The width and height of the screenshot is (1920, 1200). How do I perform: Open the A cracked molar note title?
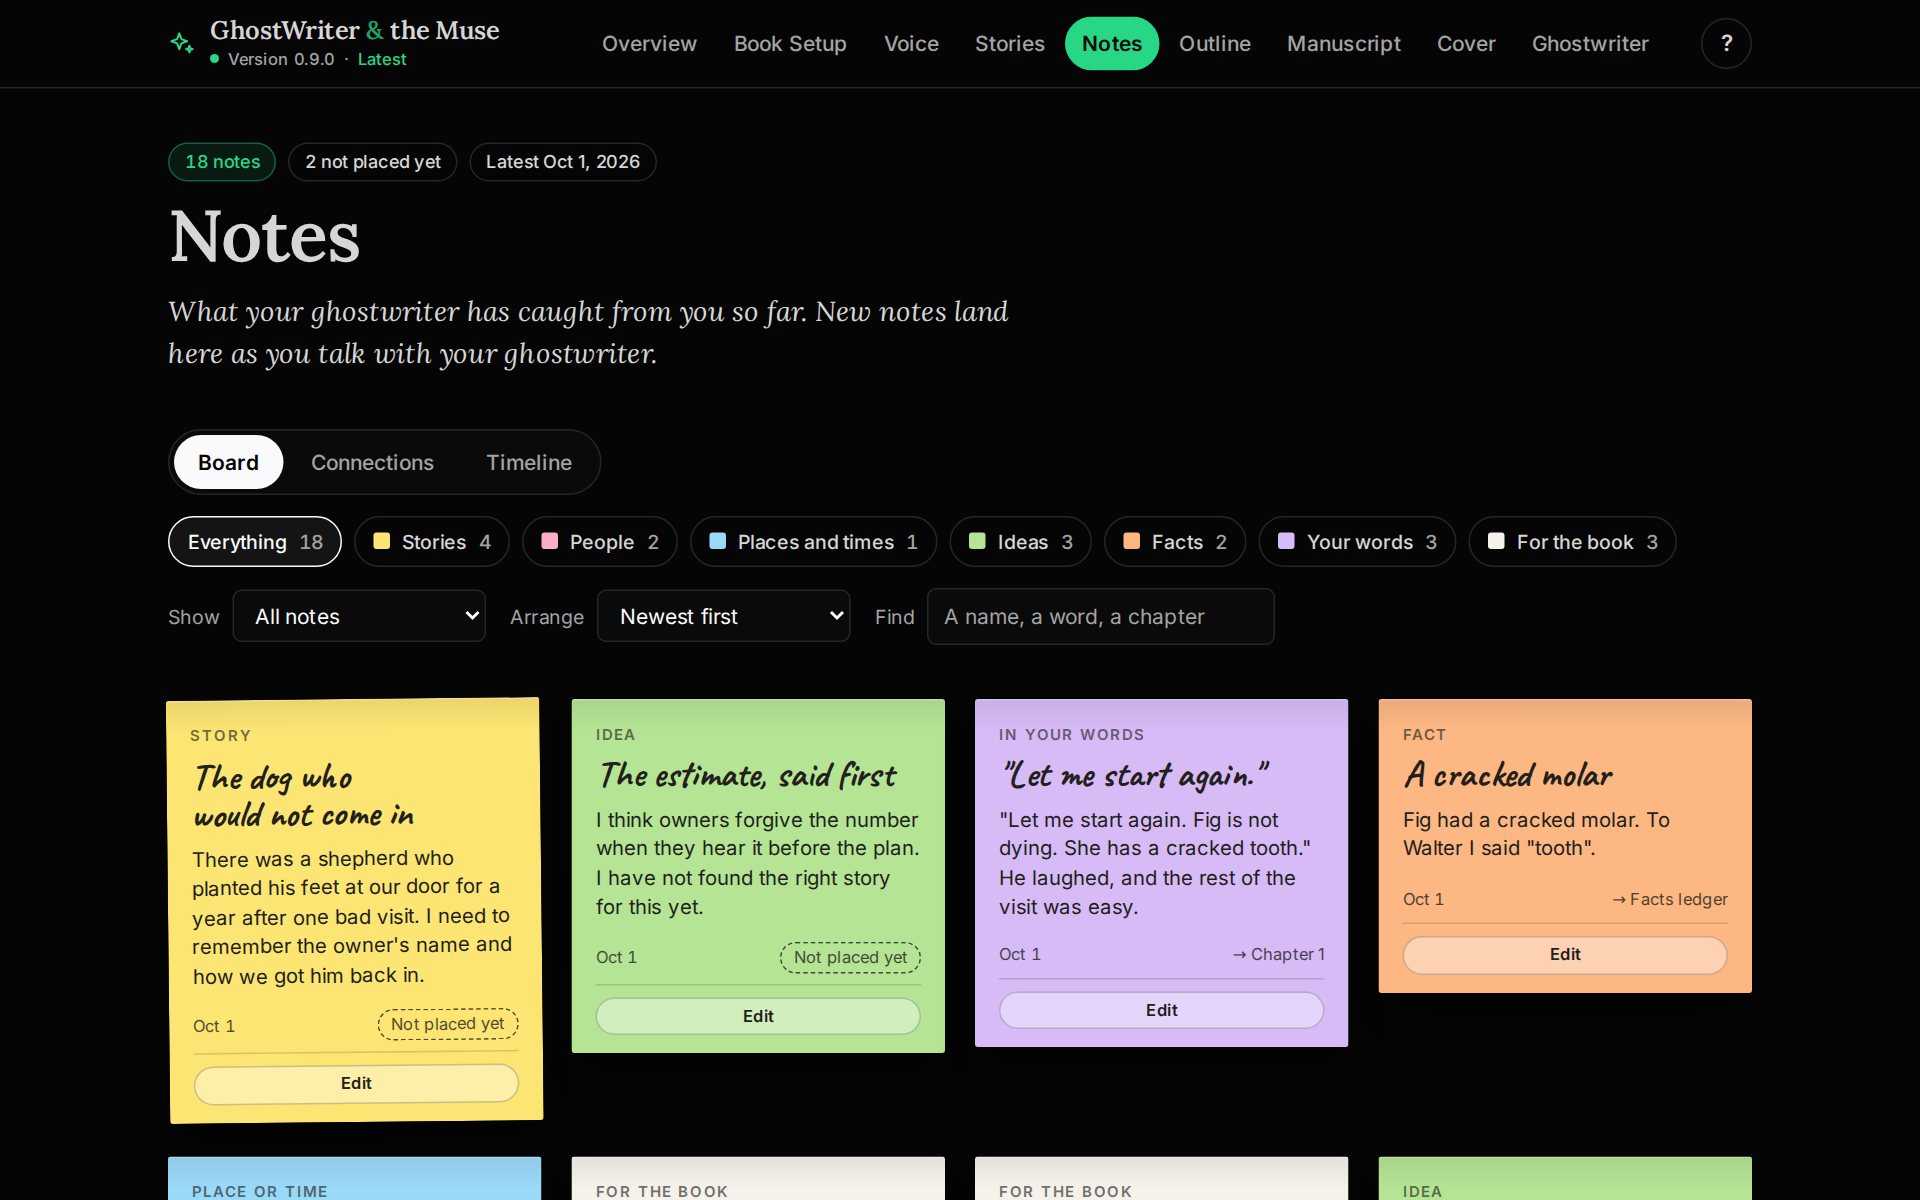[x=1508, y=775]
